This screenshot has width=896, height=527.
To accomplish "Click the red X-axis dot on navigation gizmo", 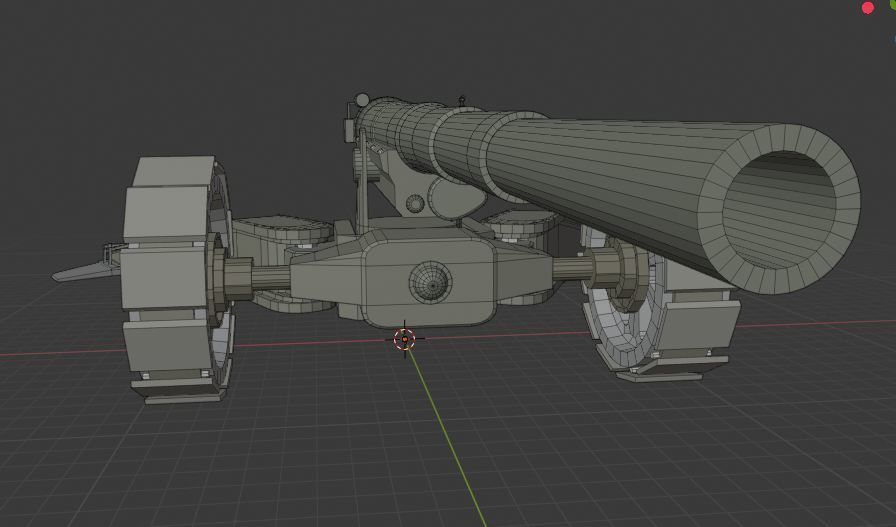I will pos(867,8).
